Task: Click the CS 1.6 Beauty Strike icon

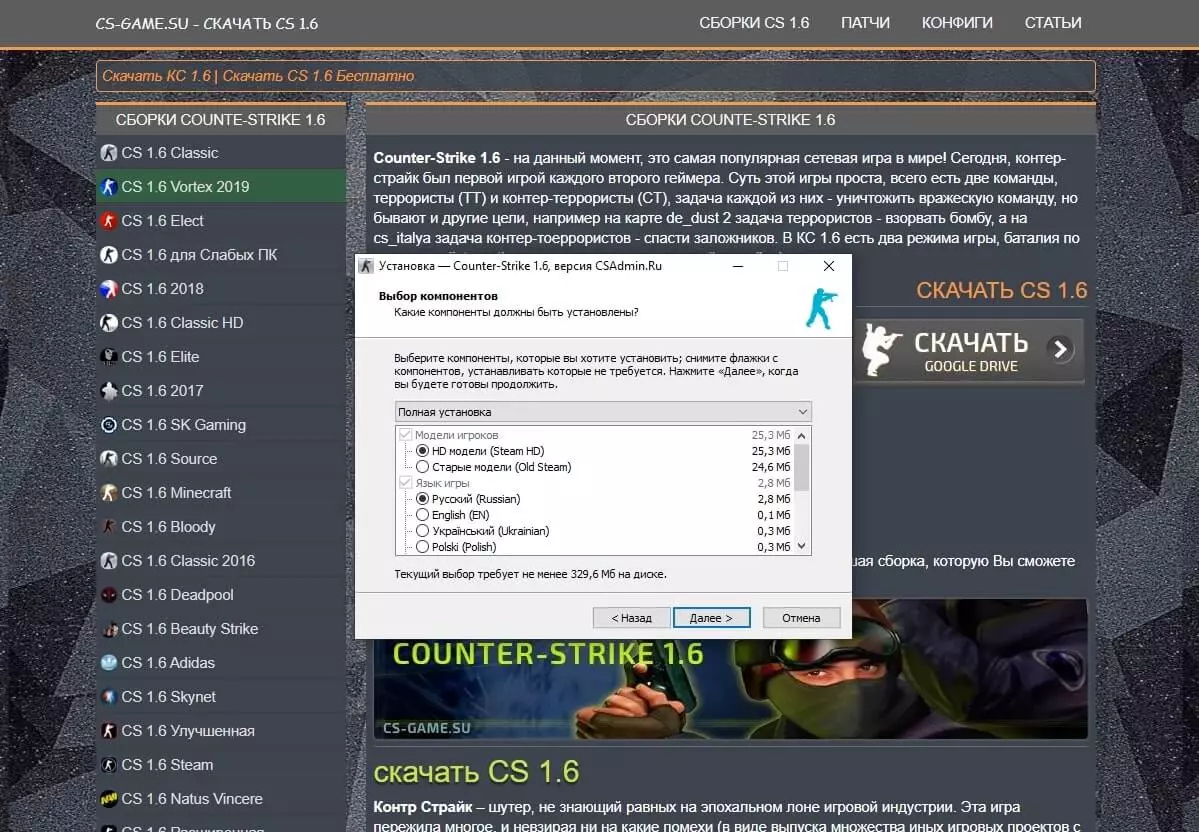Action: (x=109, y=629)
